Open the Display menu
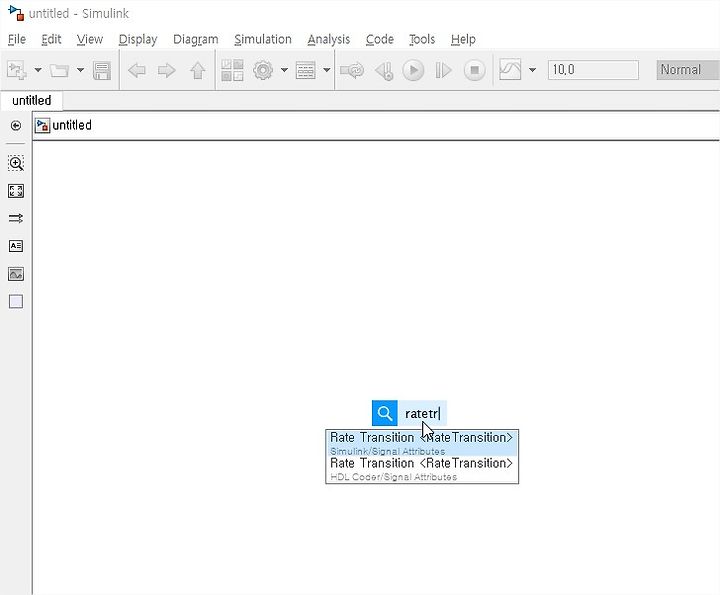720x595 pixels. pos(138,39)
